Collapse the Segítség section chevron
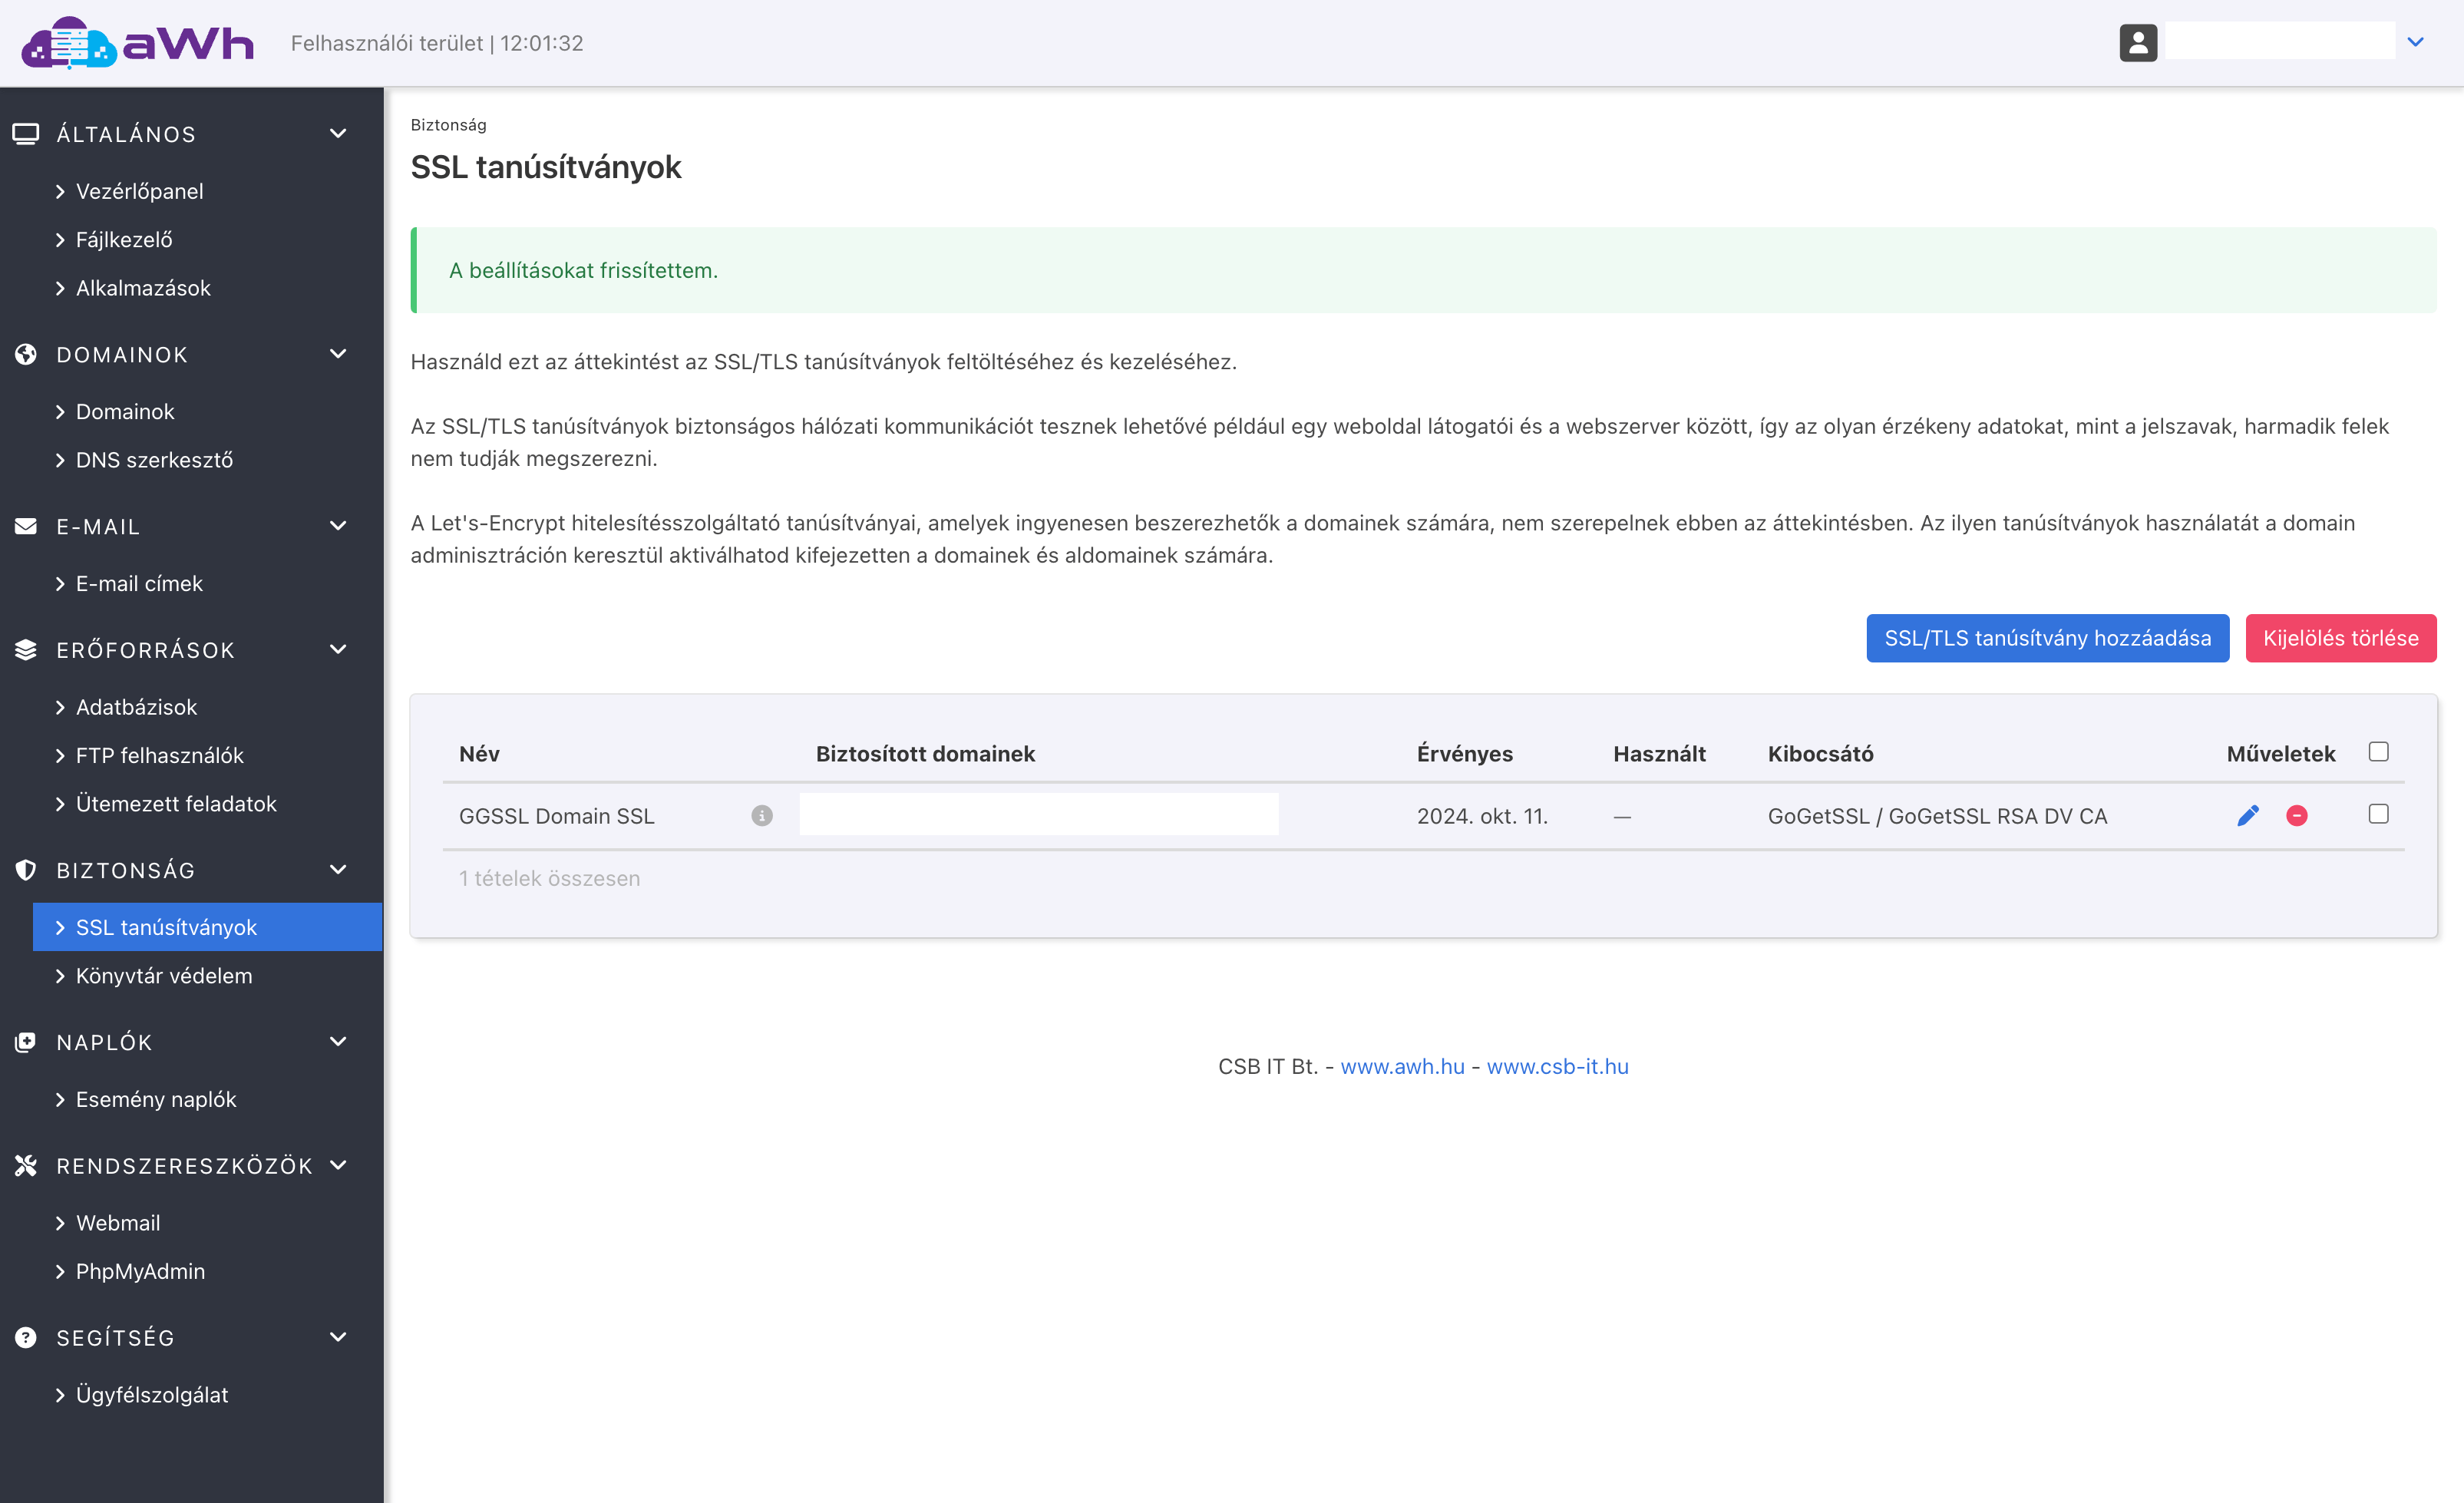 (x=338, y=1337)
